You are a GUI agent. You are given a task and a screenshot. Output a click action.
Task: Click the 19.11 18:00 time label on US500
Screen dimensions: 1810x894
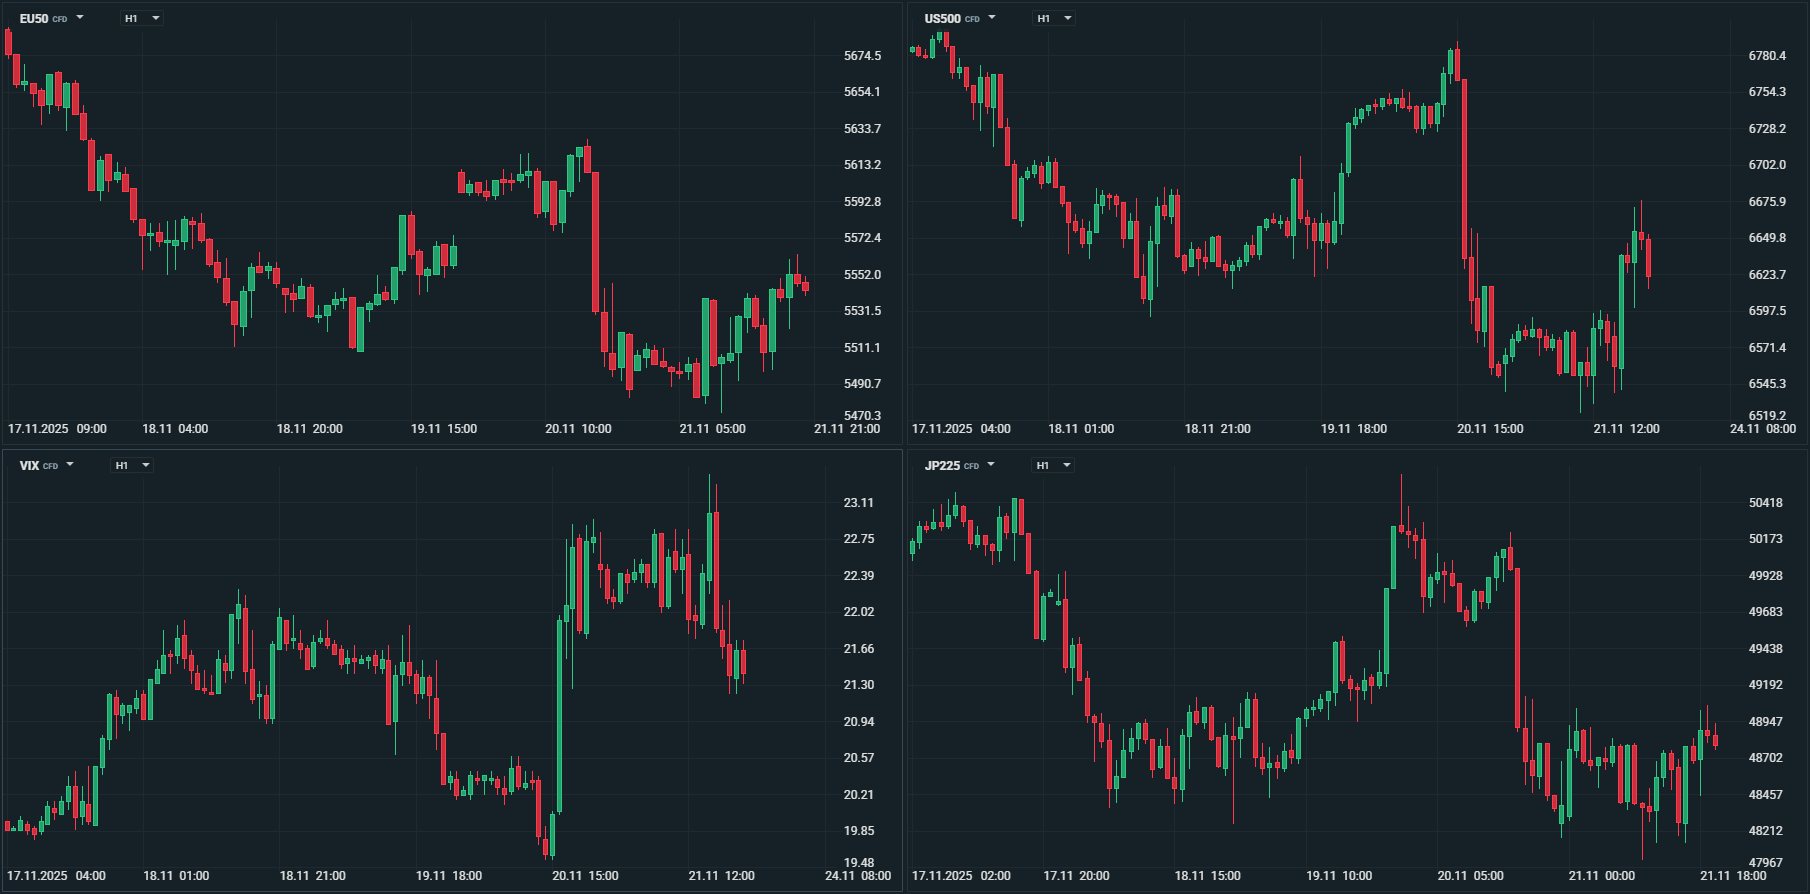1354,429
